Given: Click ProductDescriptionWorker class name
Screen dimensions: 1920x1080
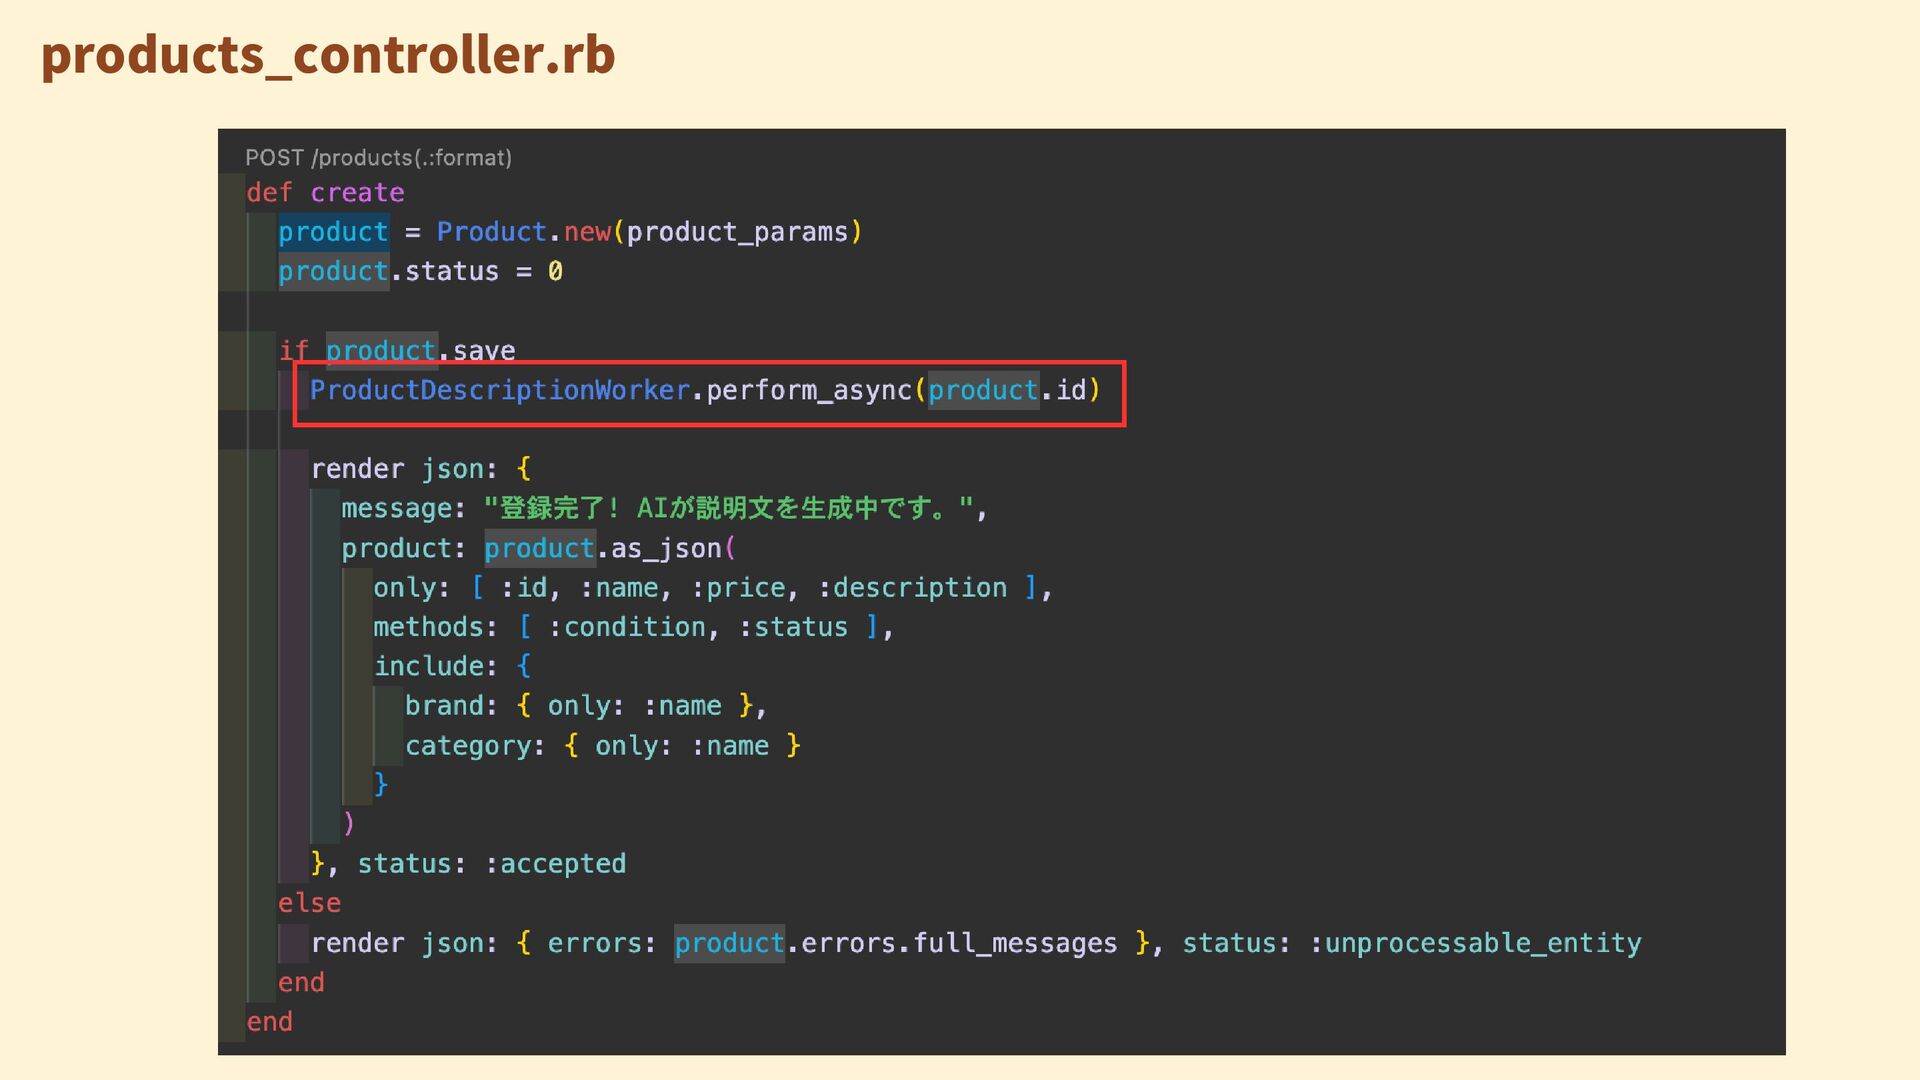Looking at the screenshot, I should [x=500, y=390].
